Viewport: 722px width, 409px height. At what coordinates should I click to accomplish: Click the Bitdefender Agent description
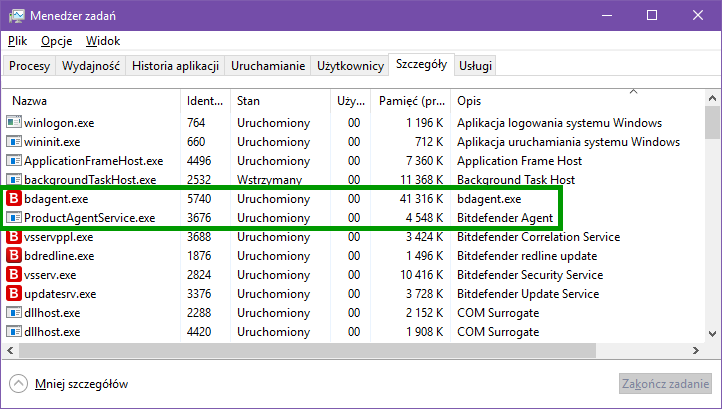click(x=505, y=218)
